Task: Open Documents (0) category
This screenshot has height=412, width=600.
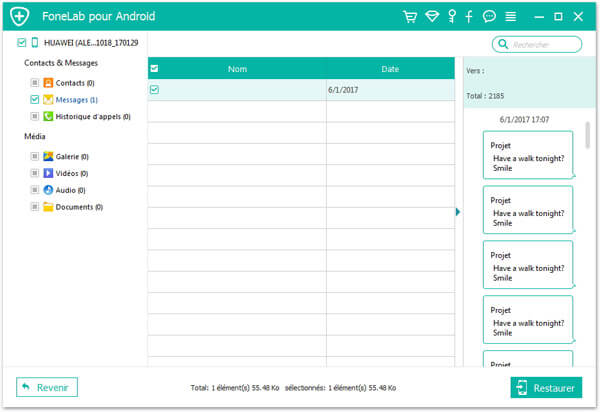Action: coord(79,207)
